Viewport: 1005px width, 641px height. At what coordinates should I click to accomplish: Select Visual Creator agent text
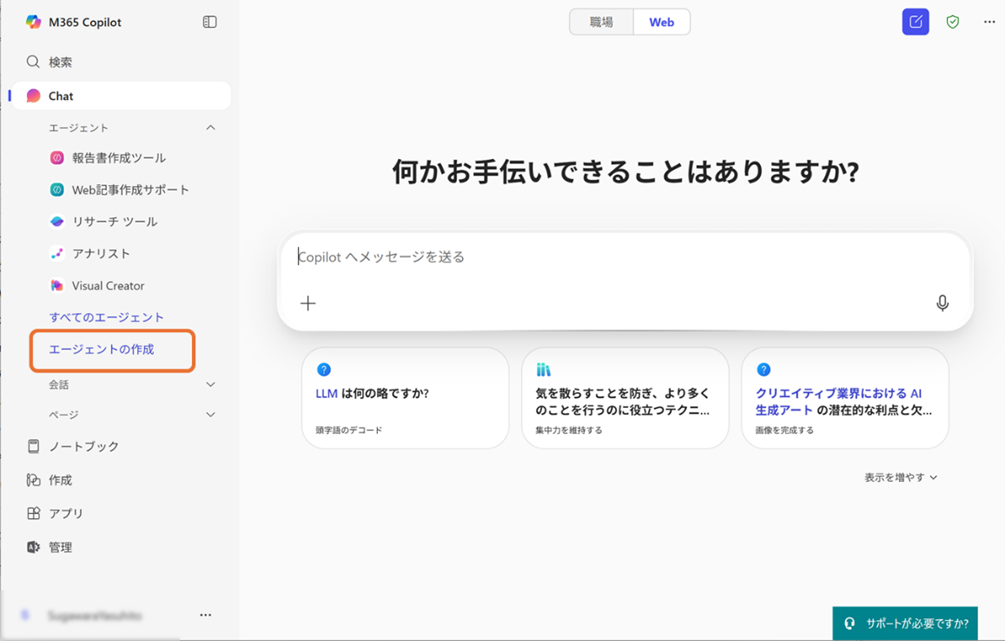108,285
